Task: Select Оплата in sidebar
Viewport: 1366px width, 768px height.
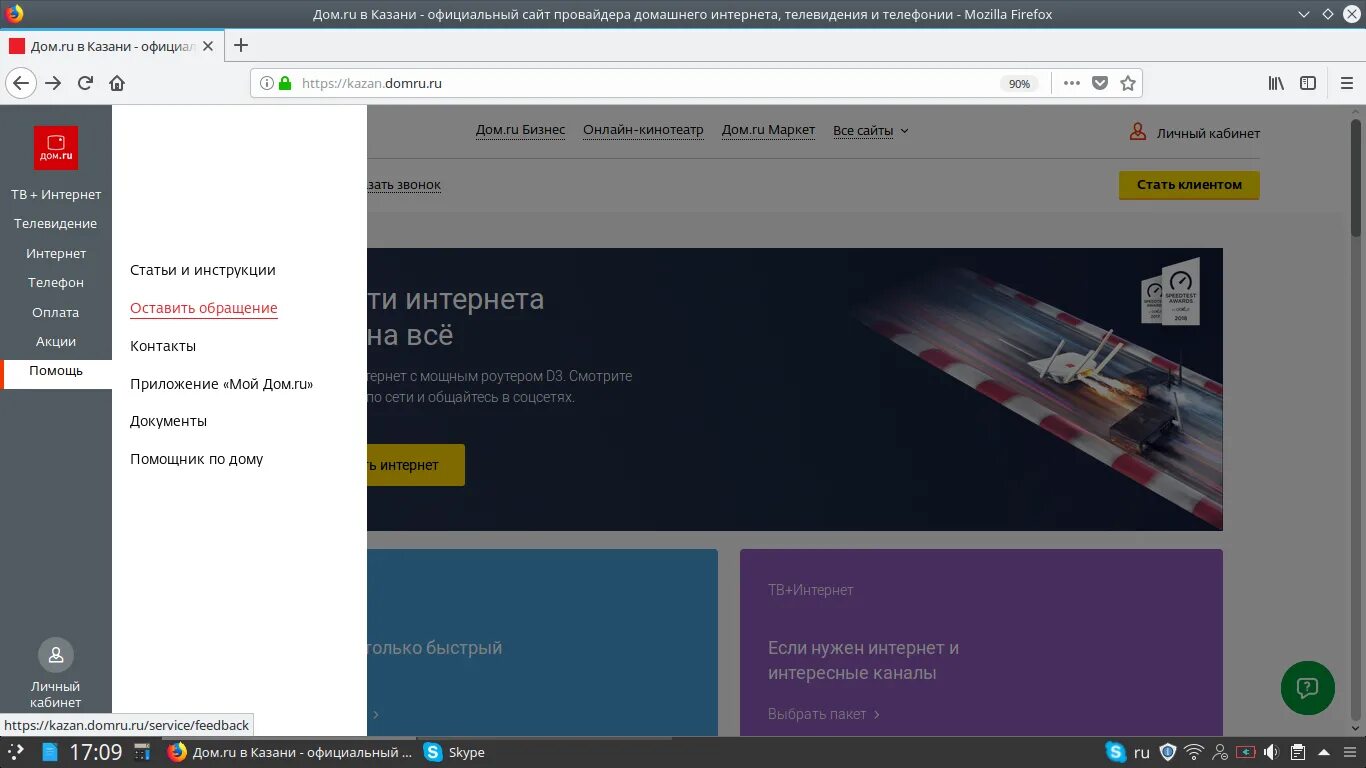Action: coord(56,312)
